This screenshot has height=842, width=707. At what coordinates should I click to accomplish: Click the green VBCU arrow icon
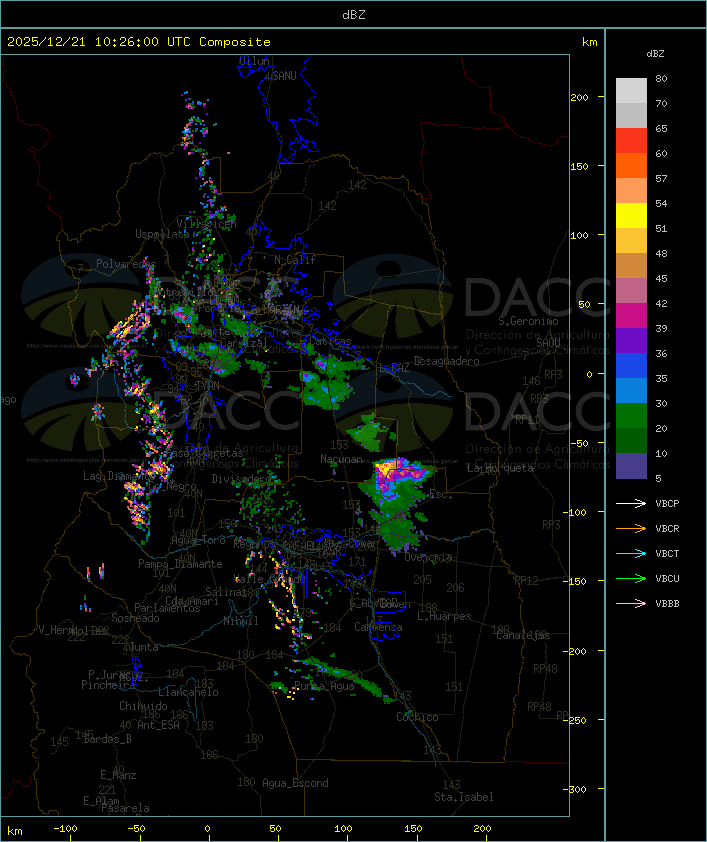tap(631, 578)
